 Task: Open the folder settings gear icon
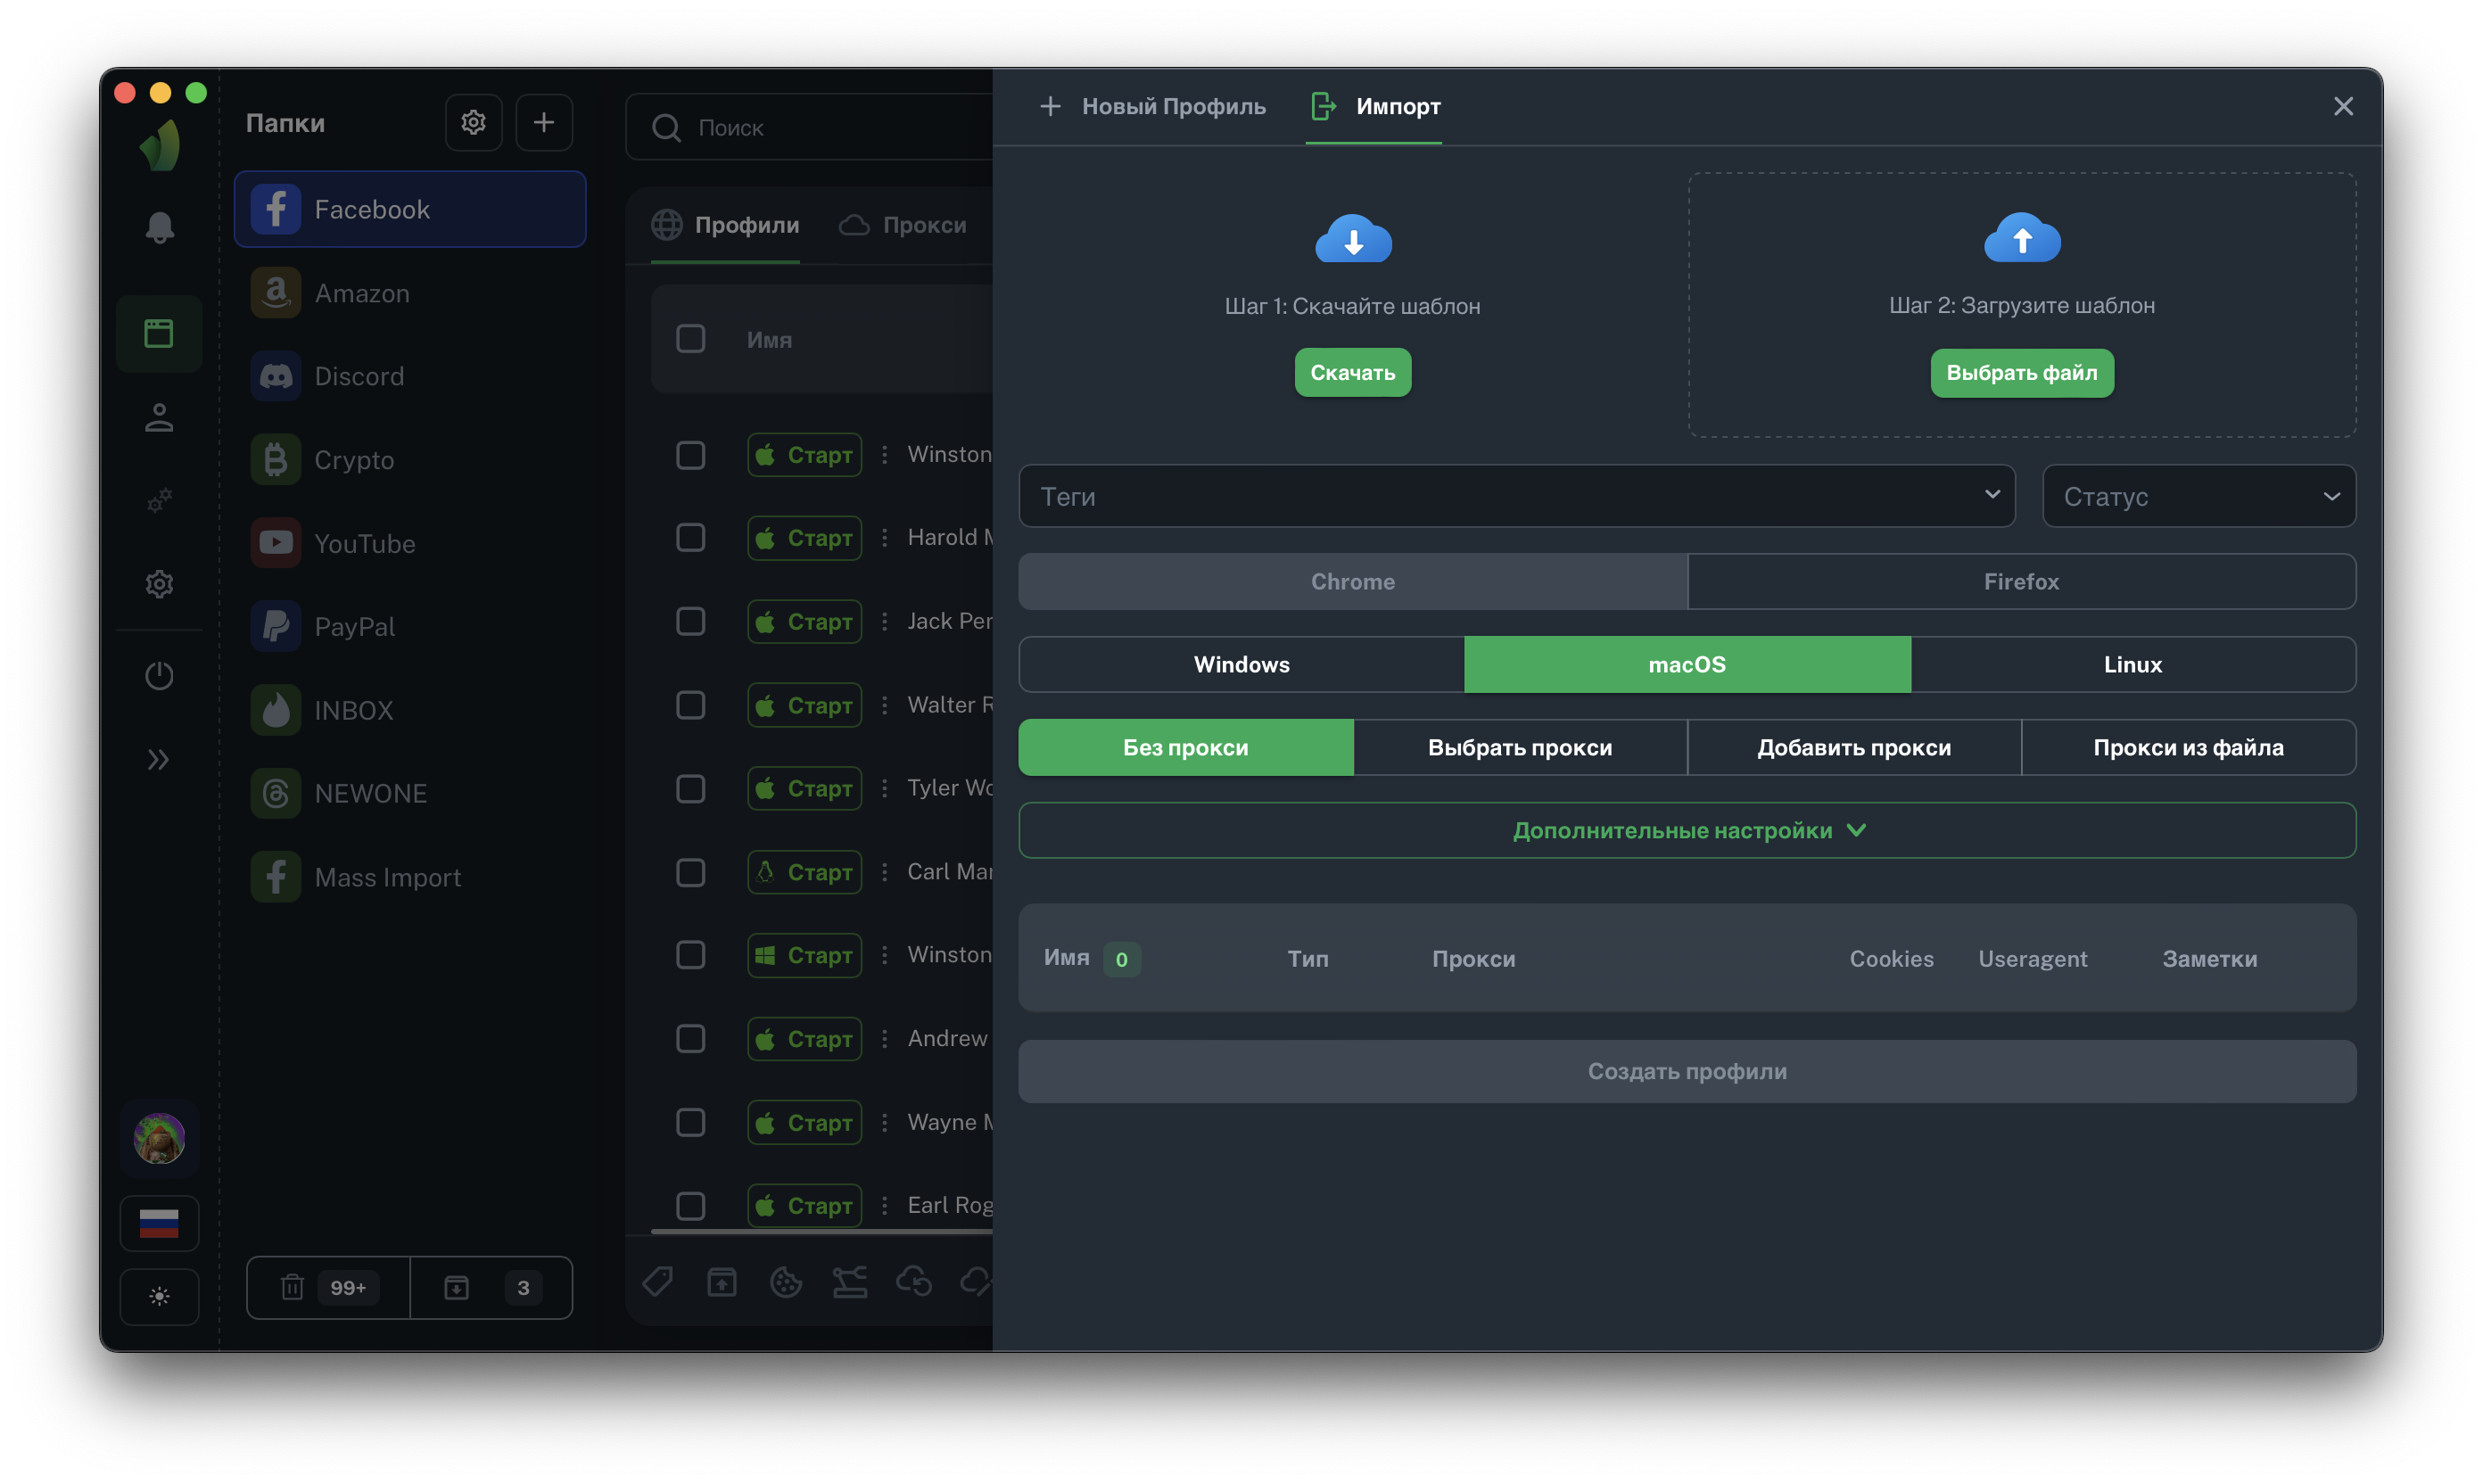tap(473, 122)
